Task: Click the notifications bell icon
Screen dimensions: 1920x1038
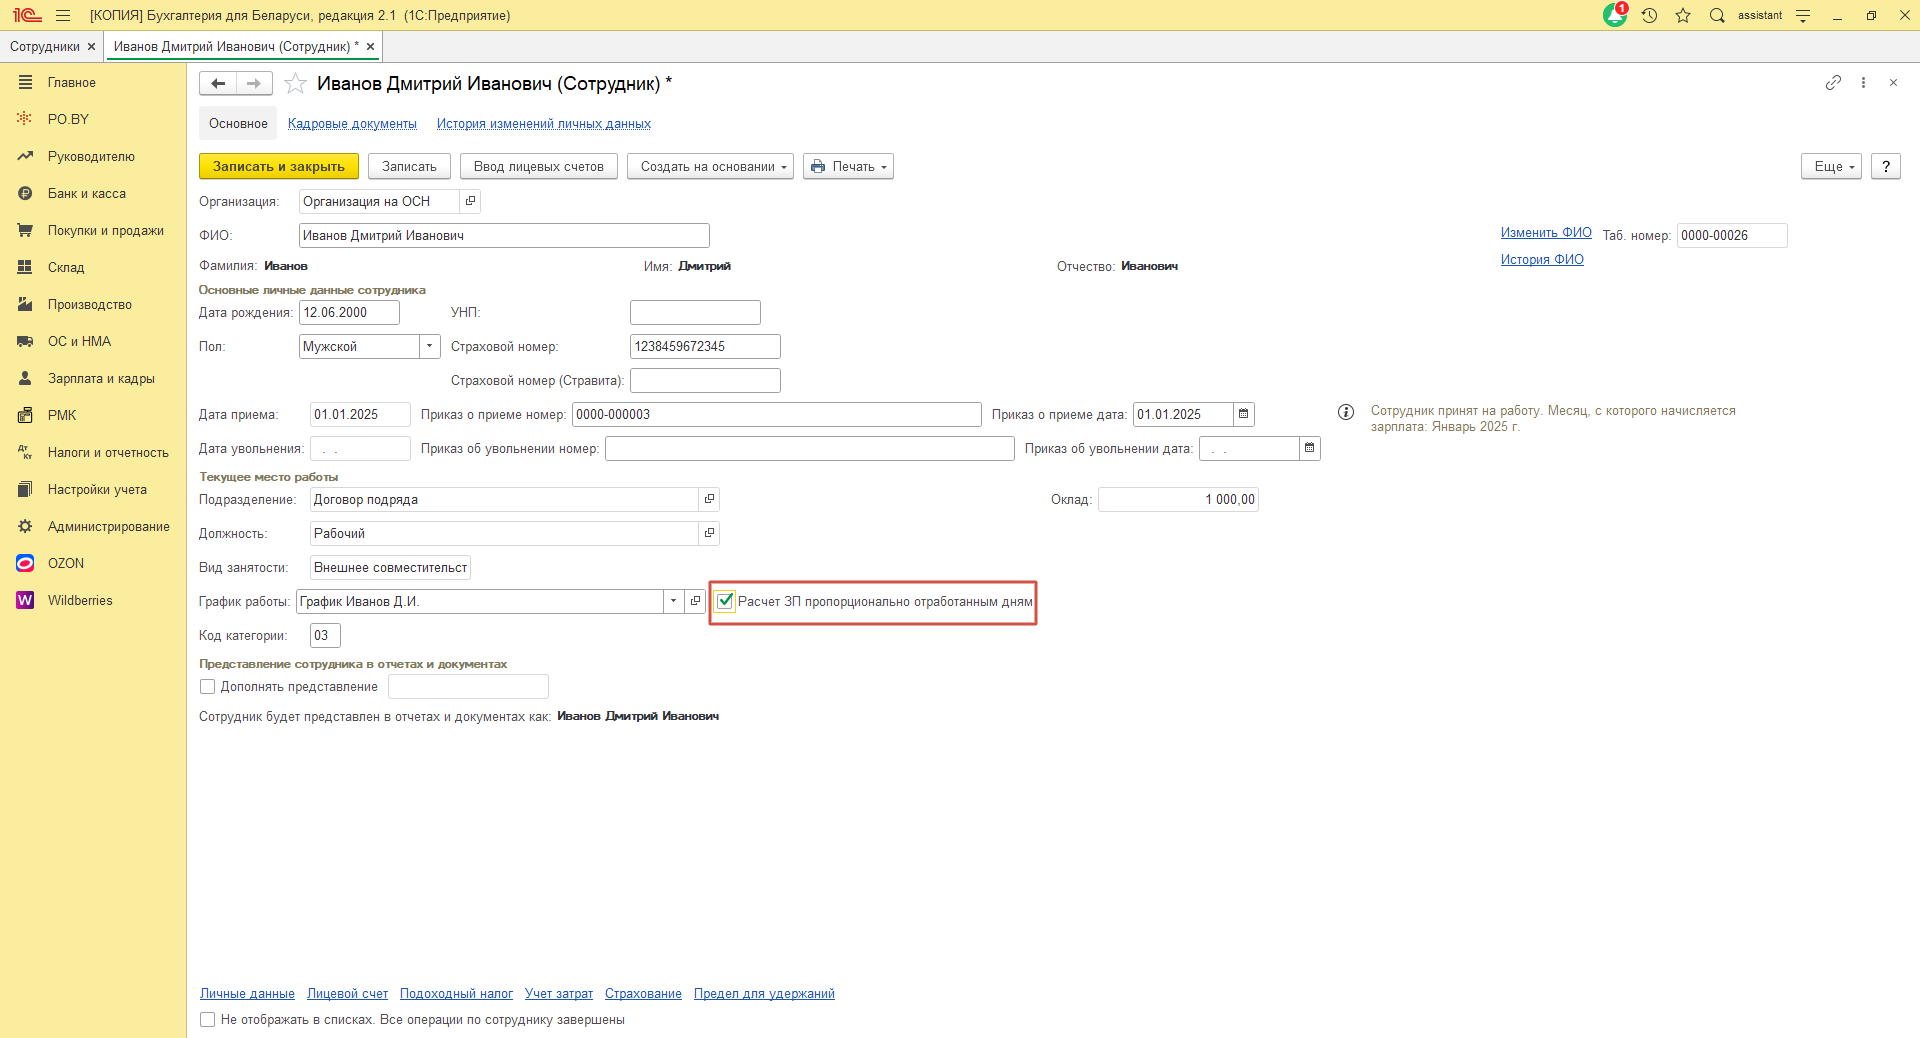Action: pyautogui.click(x=1614, y=15)
